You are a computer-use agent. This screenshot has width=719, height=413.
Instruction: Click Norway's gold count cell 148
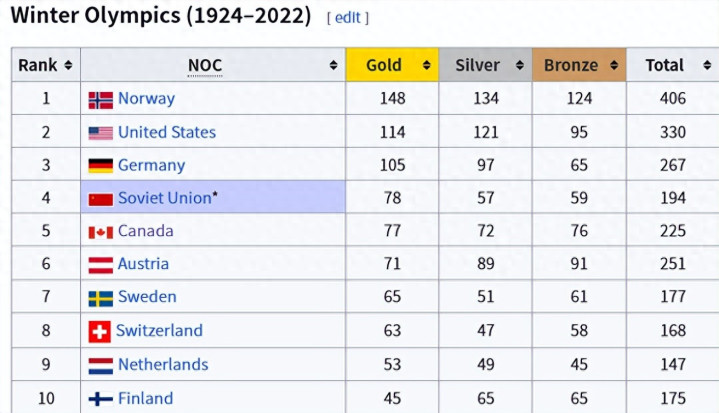pyautogui.click(x=392, y=98)
